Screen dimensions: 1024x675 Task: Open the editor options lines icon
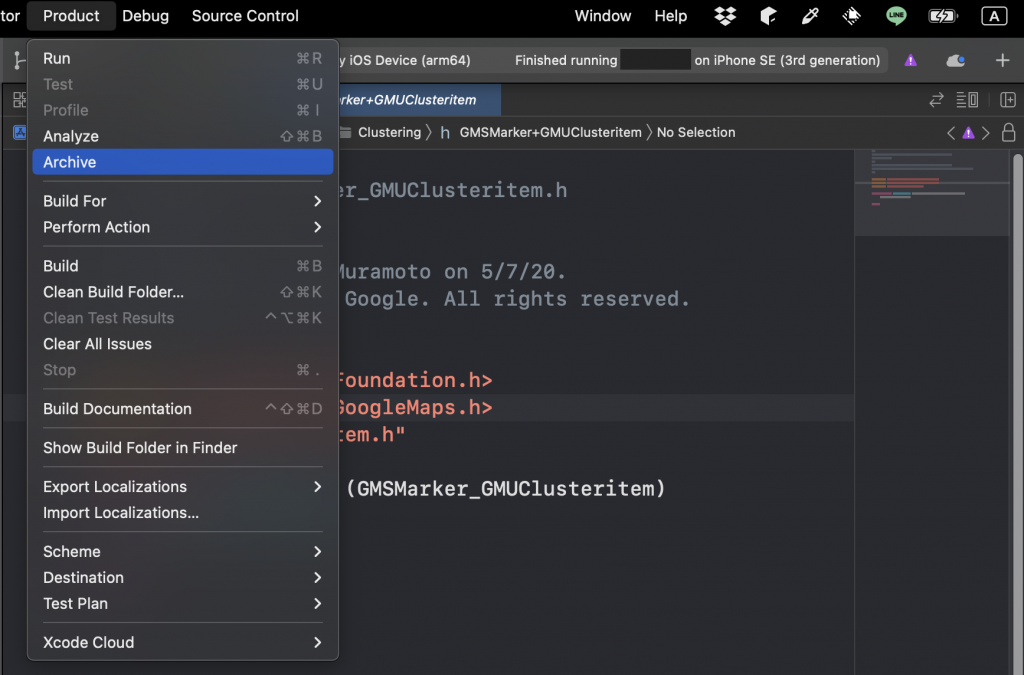pyautogui.click(x=967, y=100)
